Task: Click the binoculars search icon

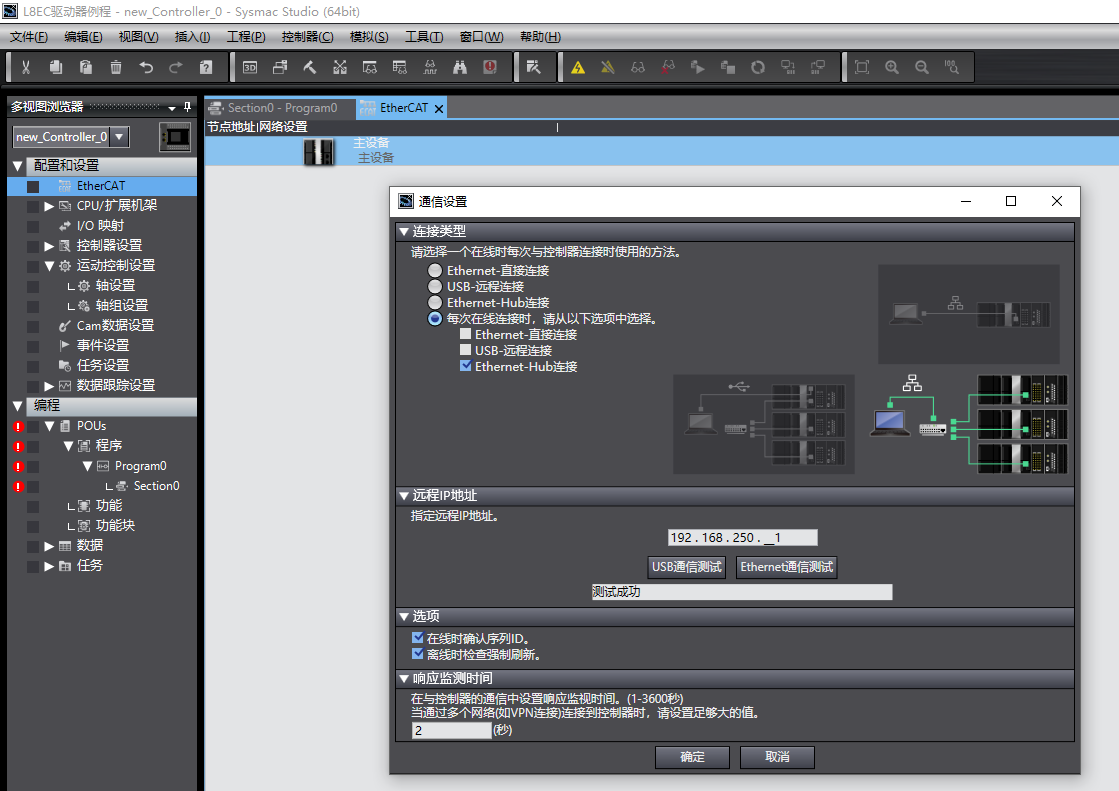Action: tap(460, 67)
